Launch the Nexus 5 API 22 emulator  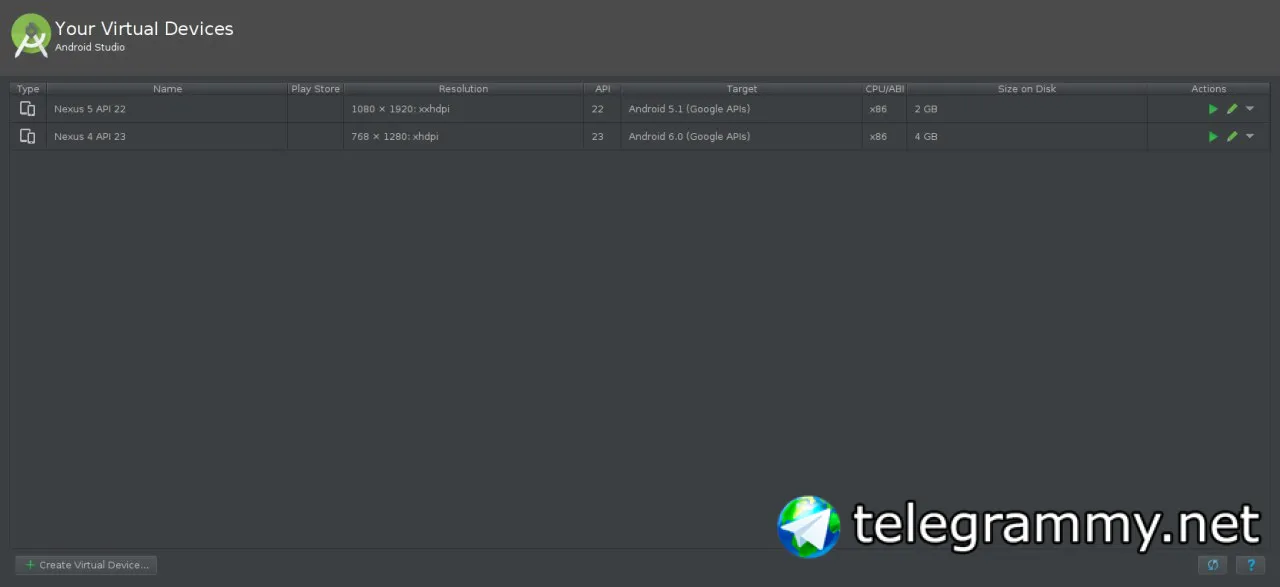coord(1213,109)
